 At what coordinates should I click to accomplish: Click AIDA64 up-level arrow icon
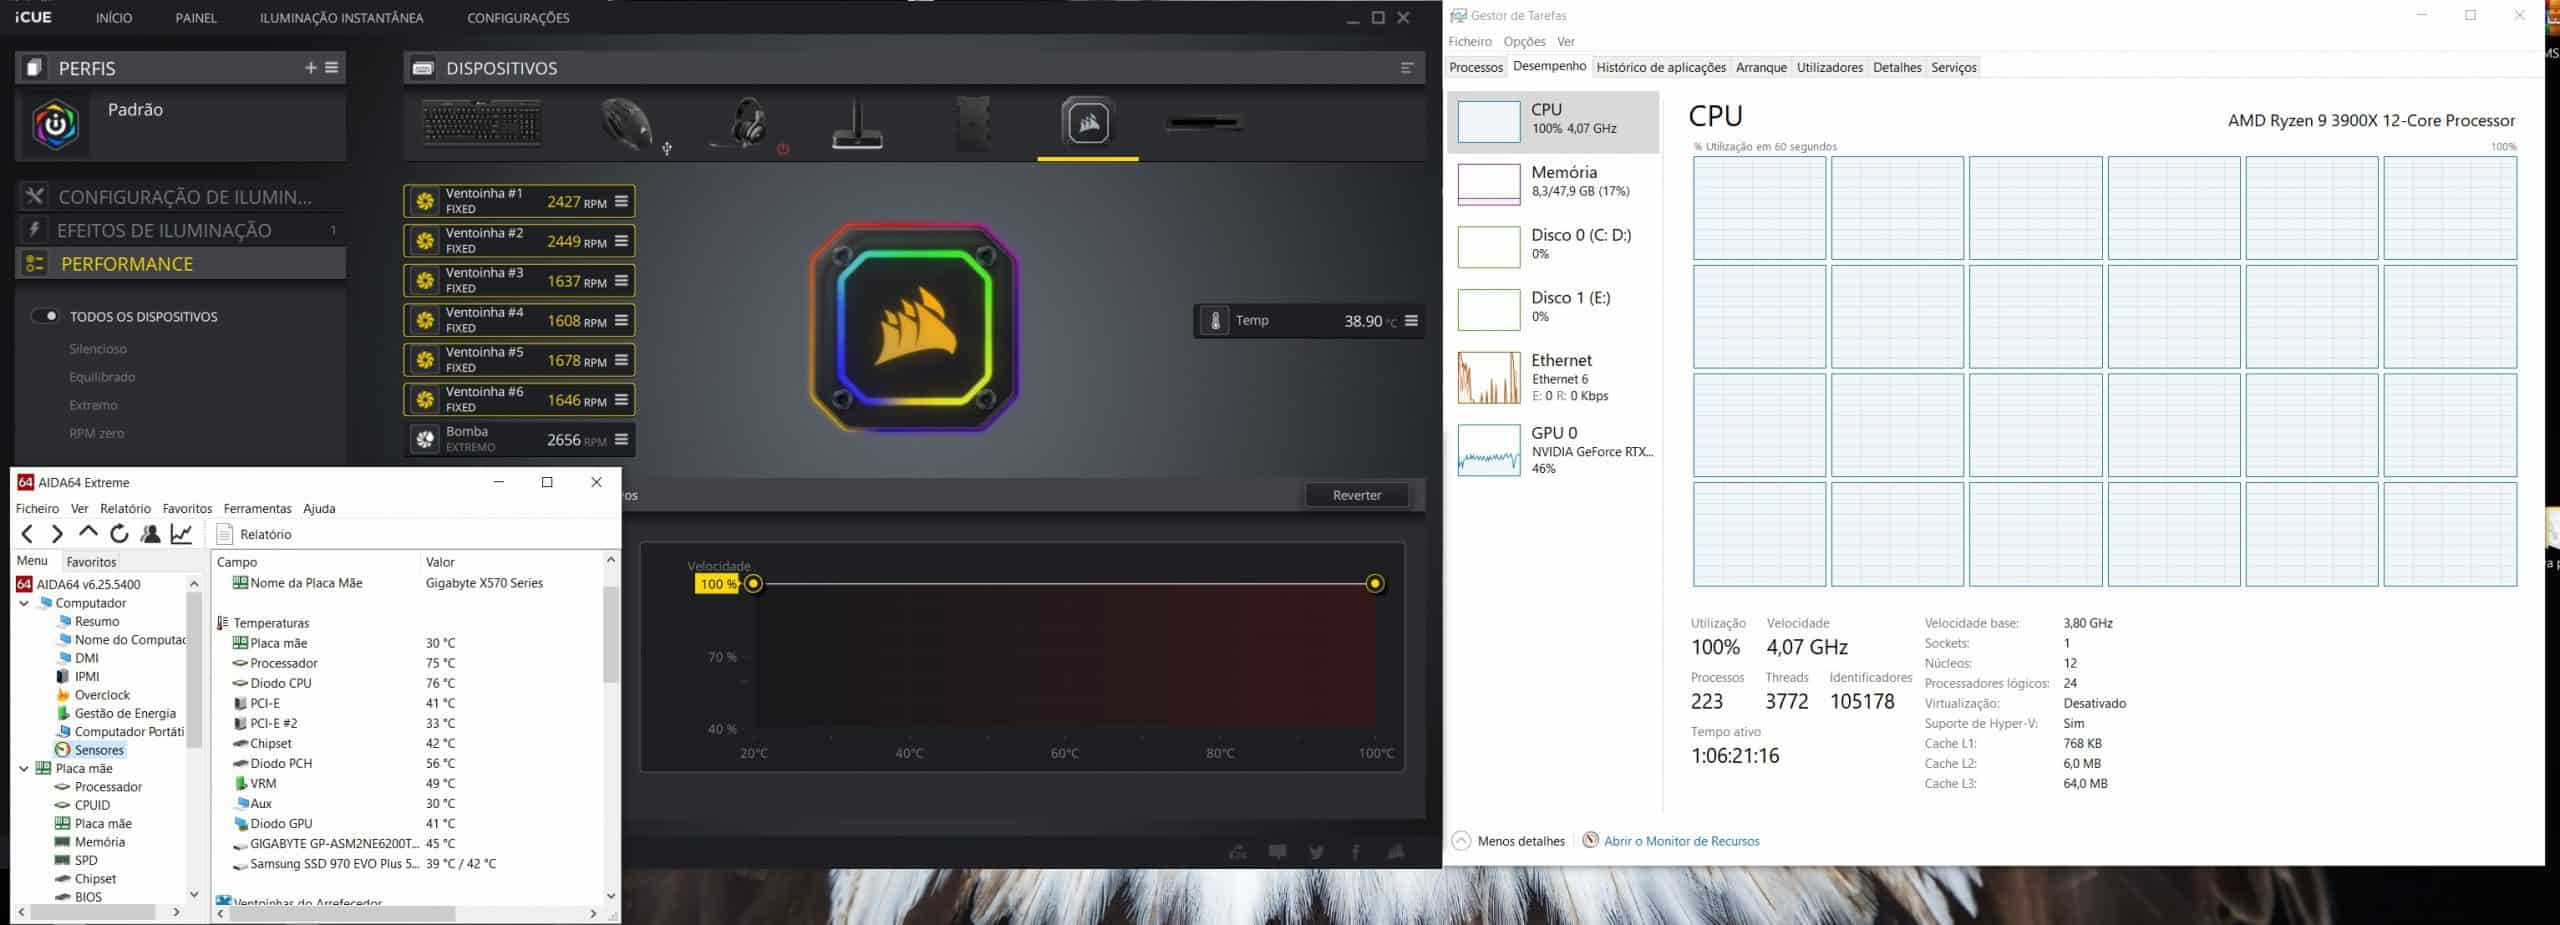pos(88,533)
